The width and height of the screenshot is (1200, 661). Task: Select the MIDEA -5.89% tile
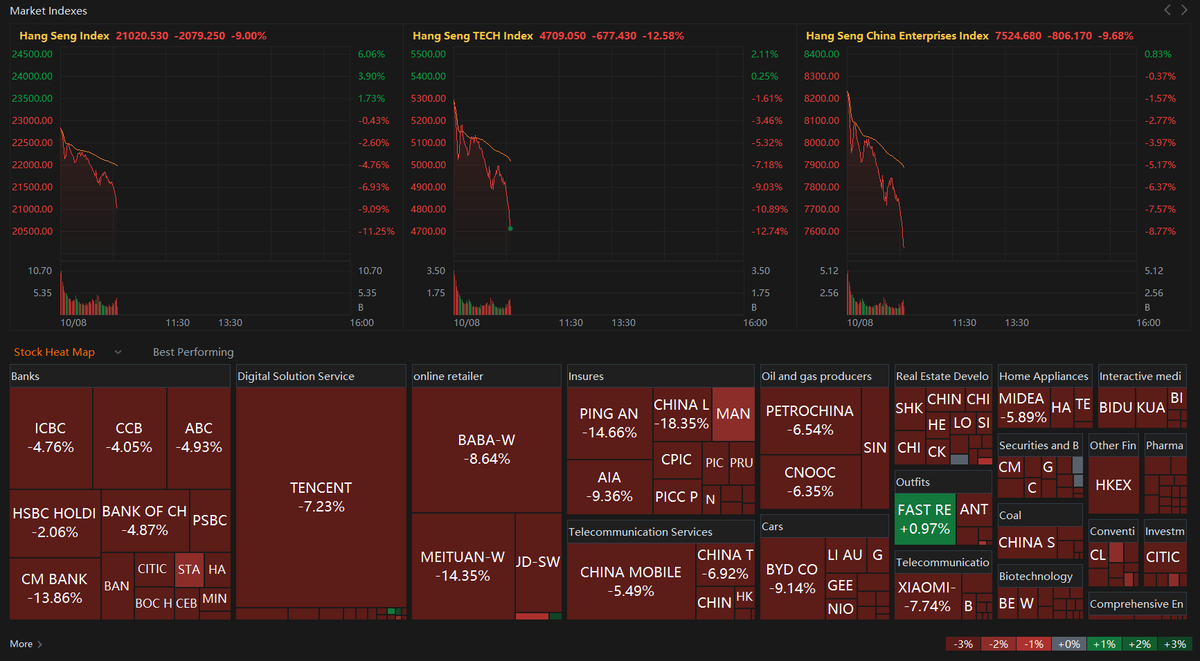(1022, 408)
